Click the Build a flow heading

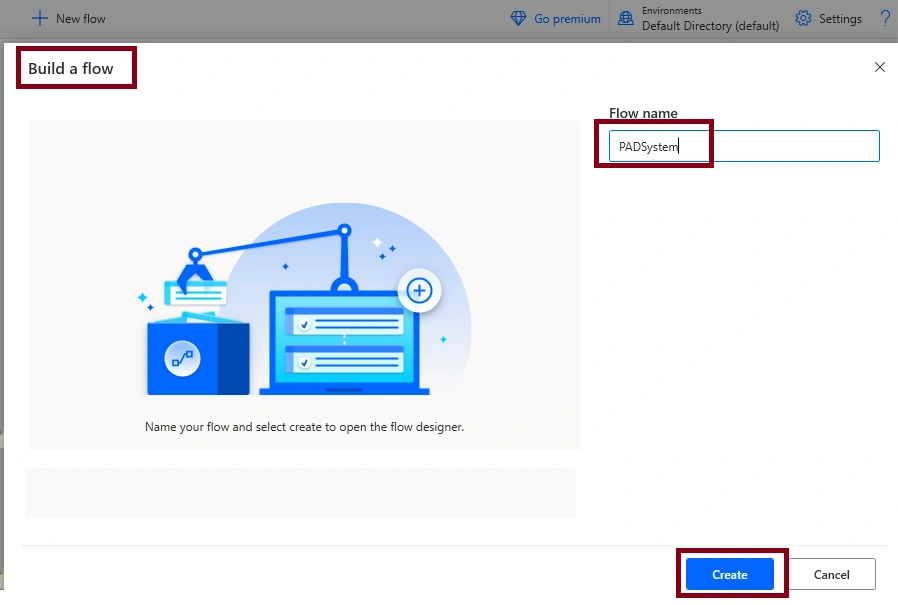70,68
